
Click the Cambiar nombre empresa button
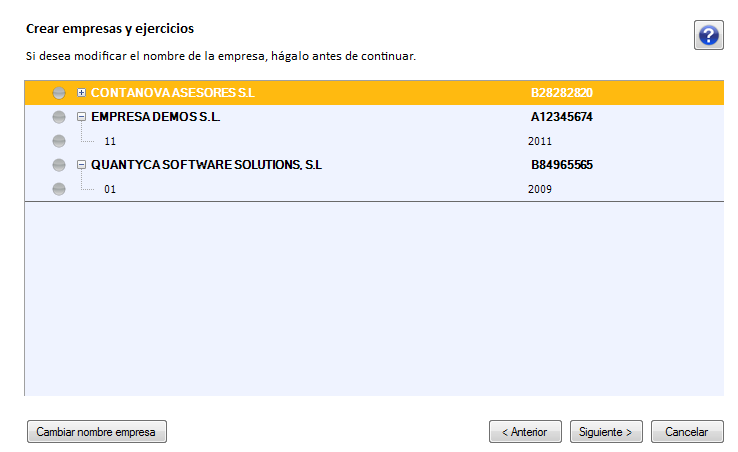pyautogui.click(x=96, y=432)
